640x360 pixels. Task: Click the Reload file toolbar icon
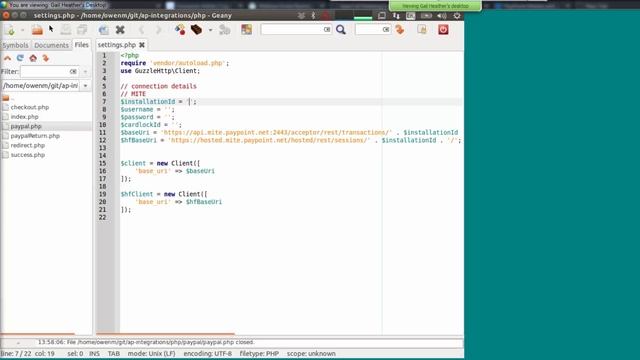[x=104, y=30]
